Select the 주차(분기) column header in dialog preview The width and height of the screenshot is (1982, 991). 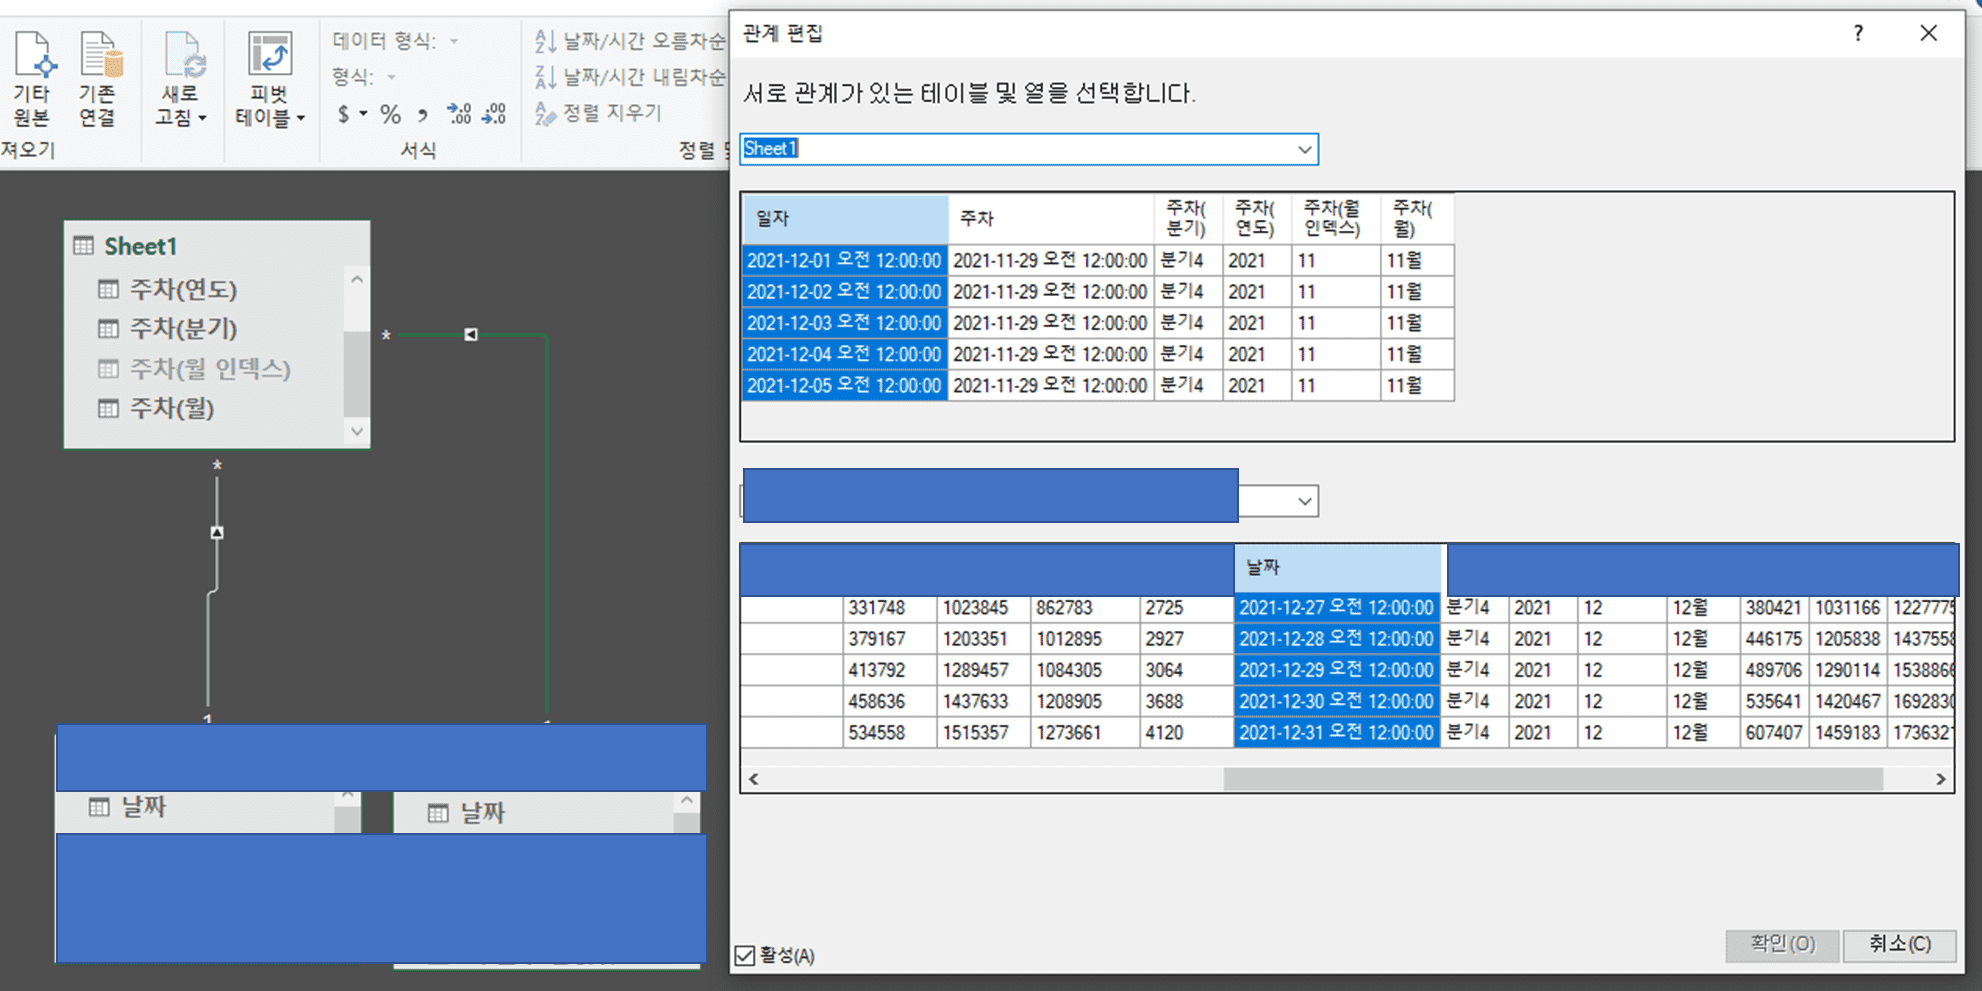pos(1188,219)
